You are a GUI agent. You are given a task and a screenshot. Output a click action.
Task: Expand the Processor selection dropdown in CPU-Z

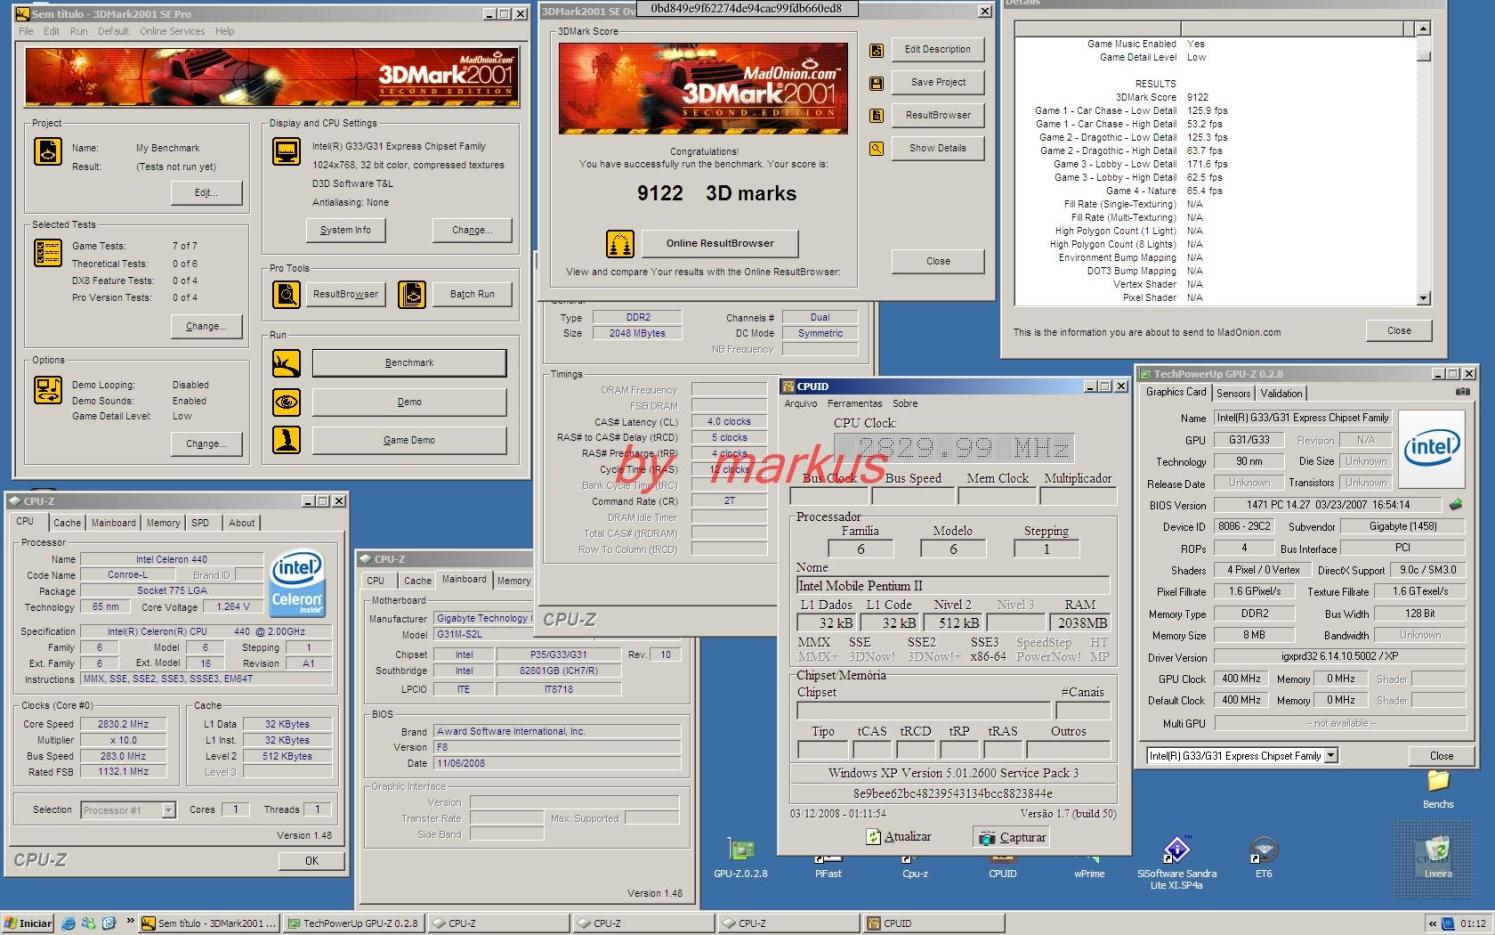pyautogui.click(x=168, y=810)
